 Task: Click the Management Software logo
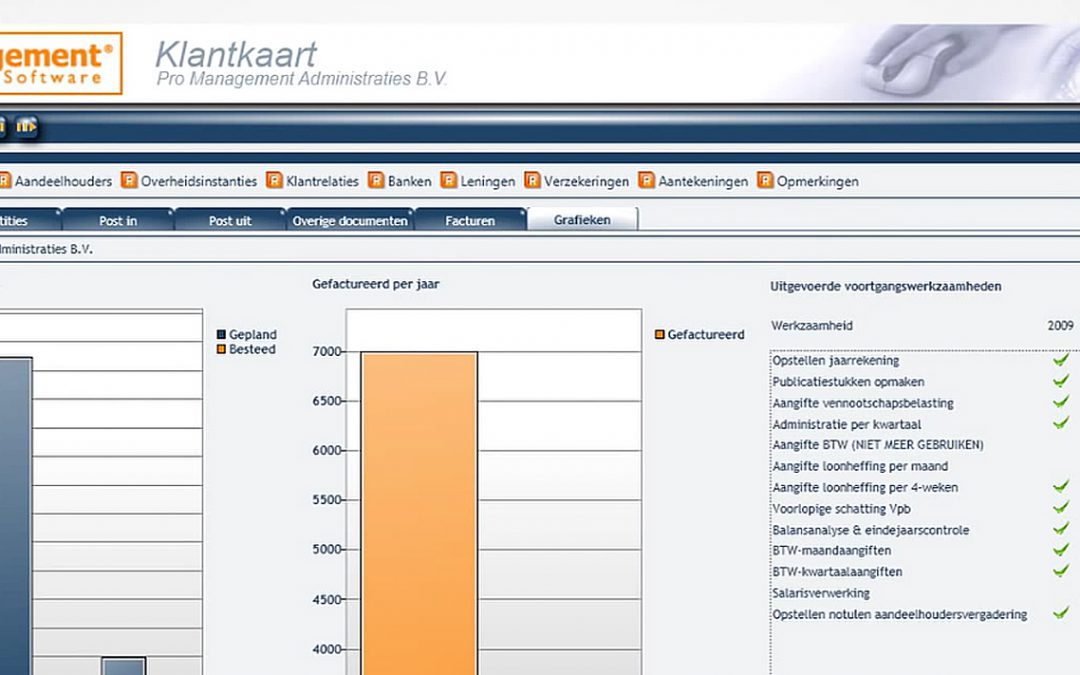tap(61, 63)
